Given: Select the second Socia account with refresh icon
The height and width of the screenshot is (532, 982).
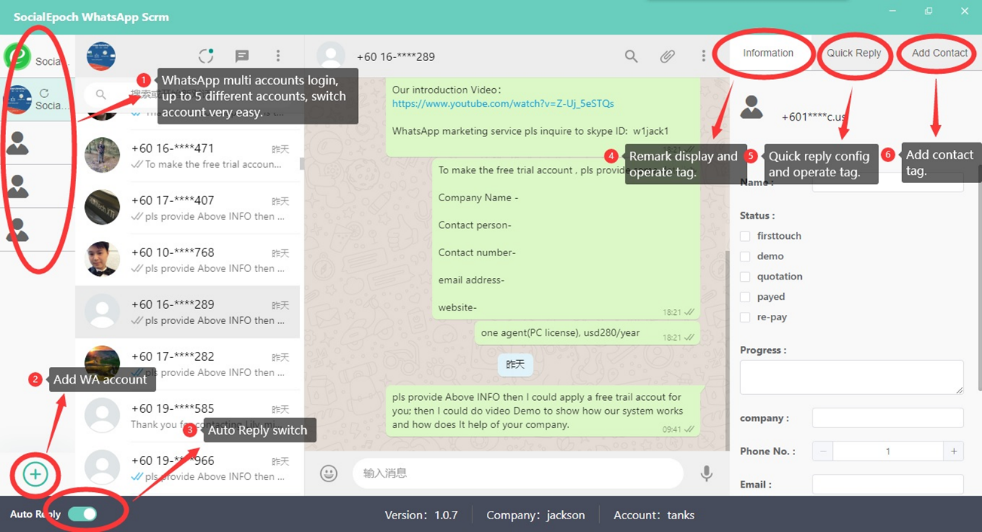Looking at the screenshot, I should coord(37,100).
